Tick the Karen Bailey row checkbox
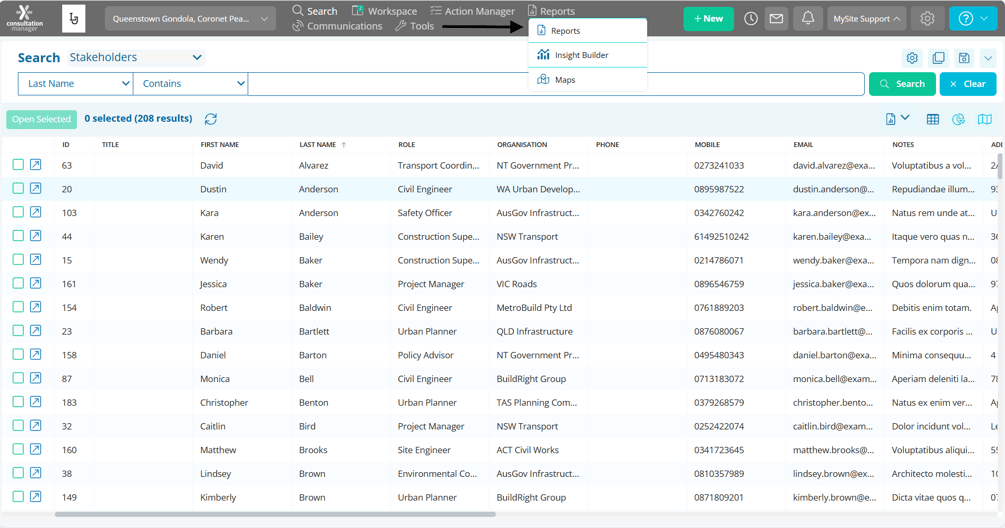1005x528 pixels. point(18,236)
